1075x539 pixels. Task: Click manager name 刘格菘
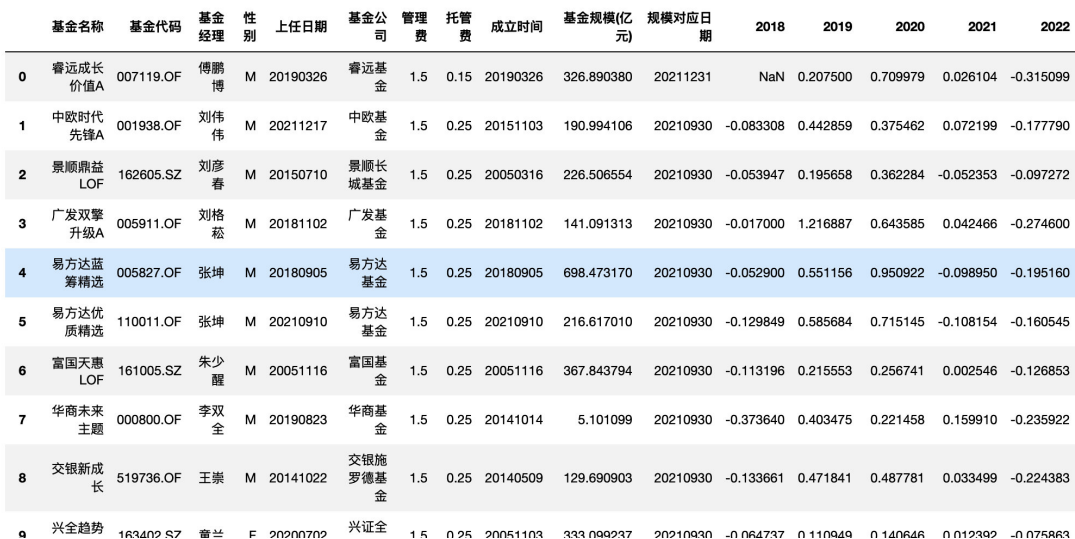[x=211, y=224]
